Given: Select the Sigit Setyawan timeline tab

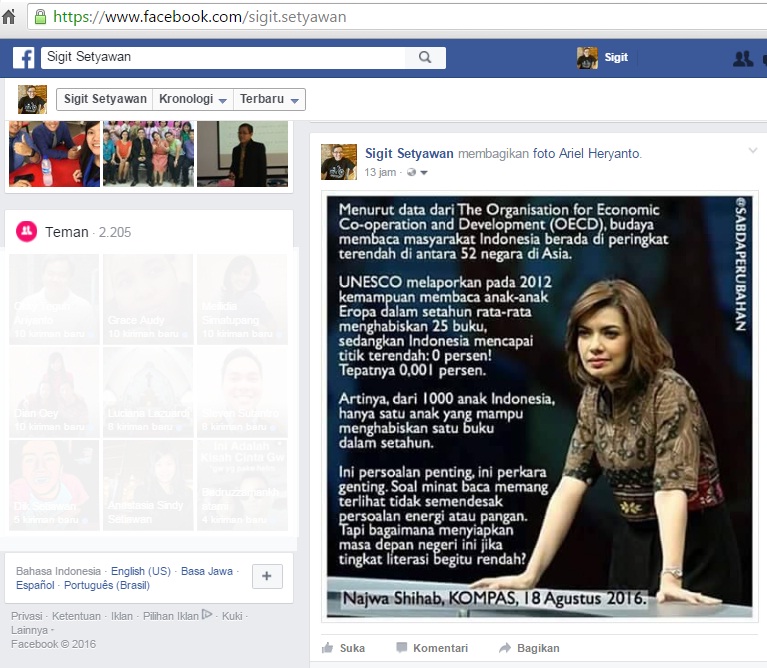Looking at the screenshot, I should click(x=105, y=99).
